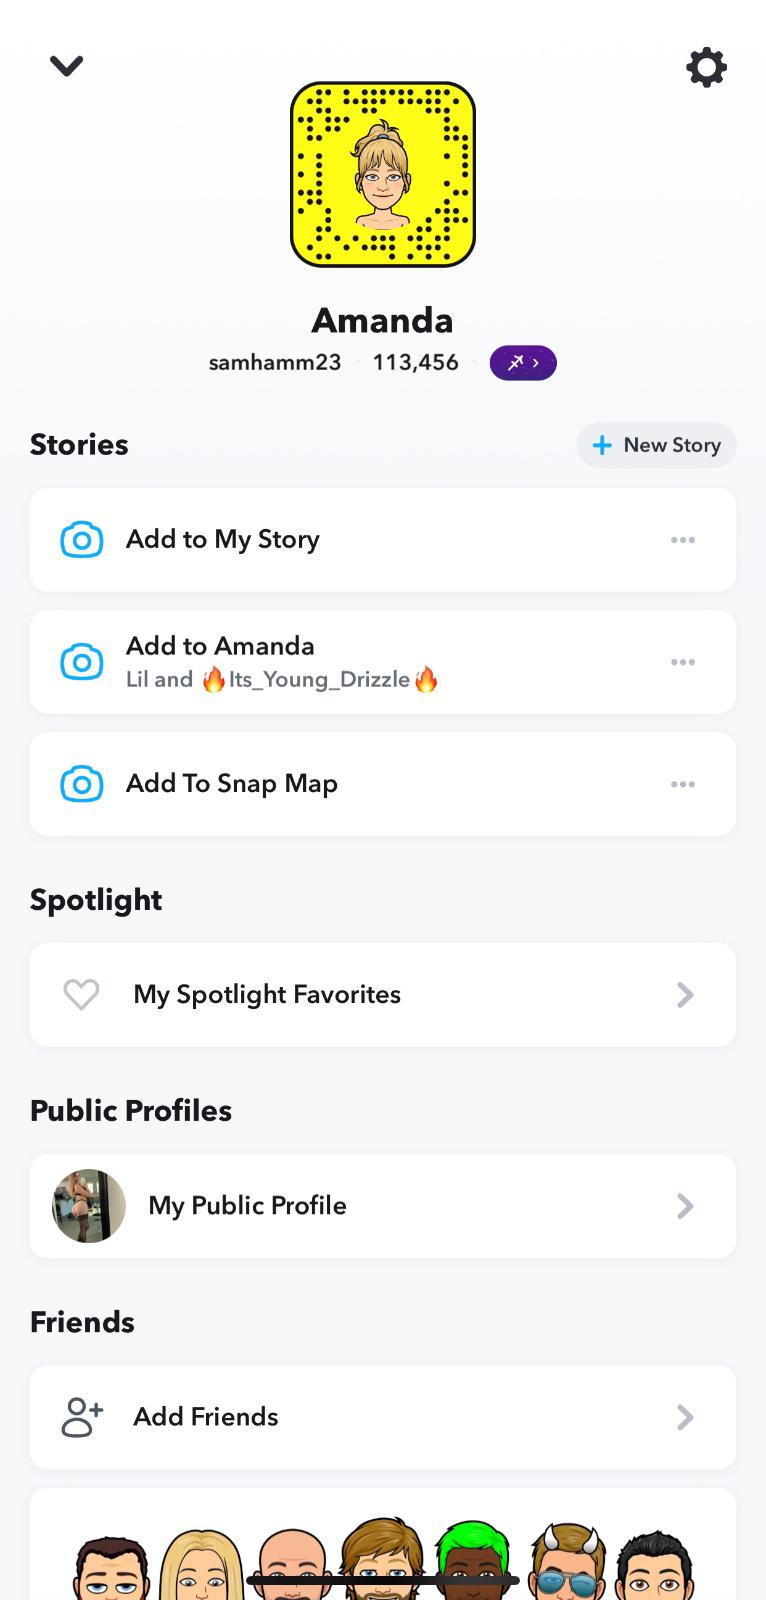
Task: Tap camera icon beside Add to Amanda
Action: pyautogui.click(x=82, y=662)
